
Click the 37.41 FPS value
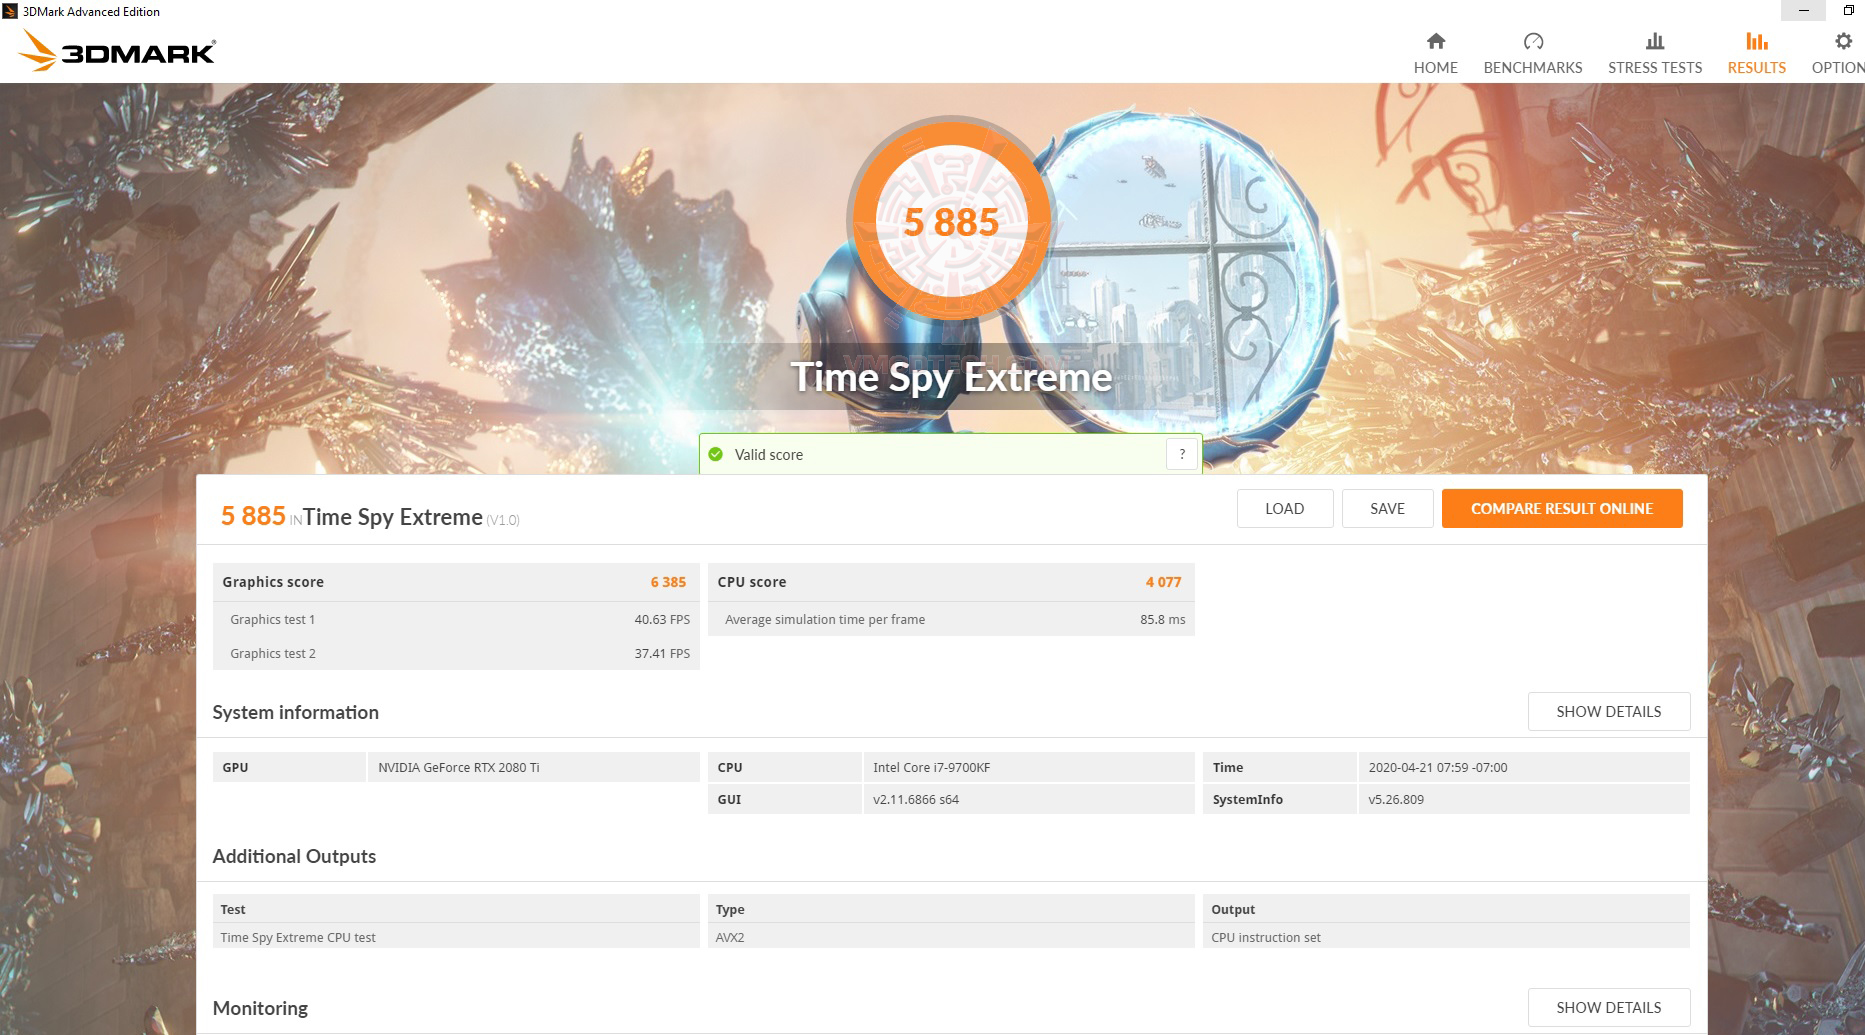click(x=662, y=654)
